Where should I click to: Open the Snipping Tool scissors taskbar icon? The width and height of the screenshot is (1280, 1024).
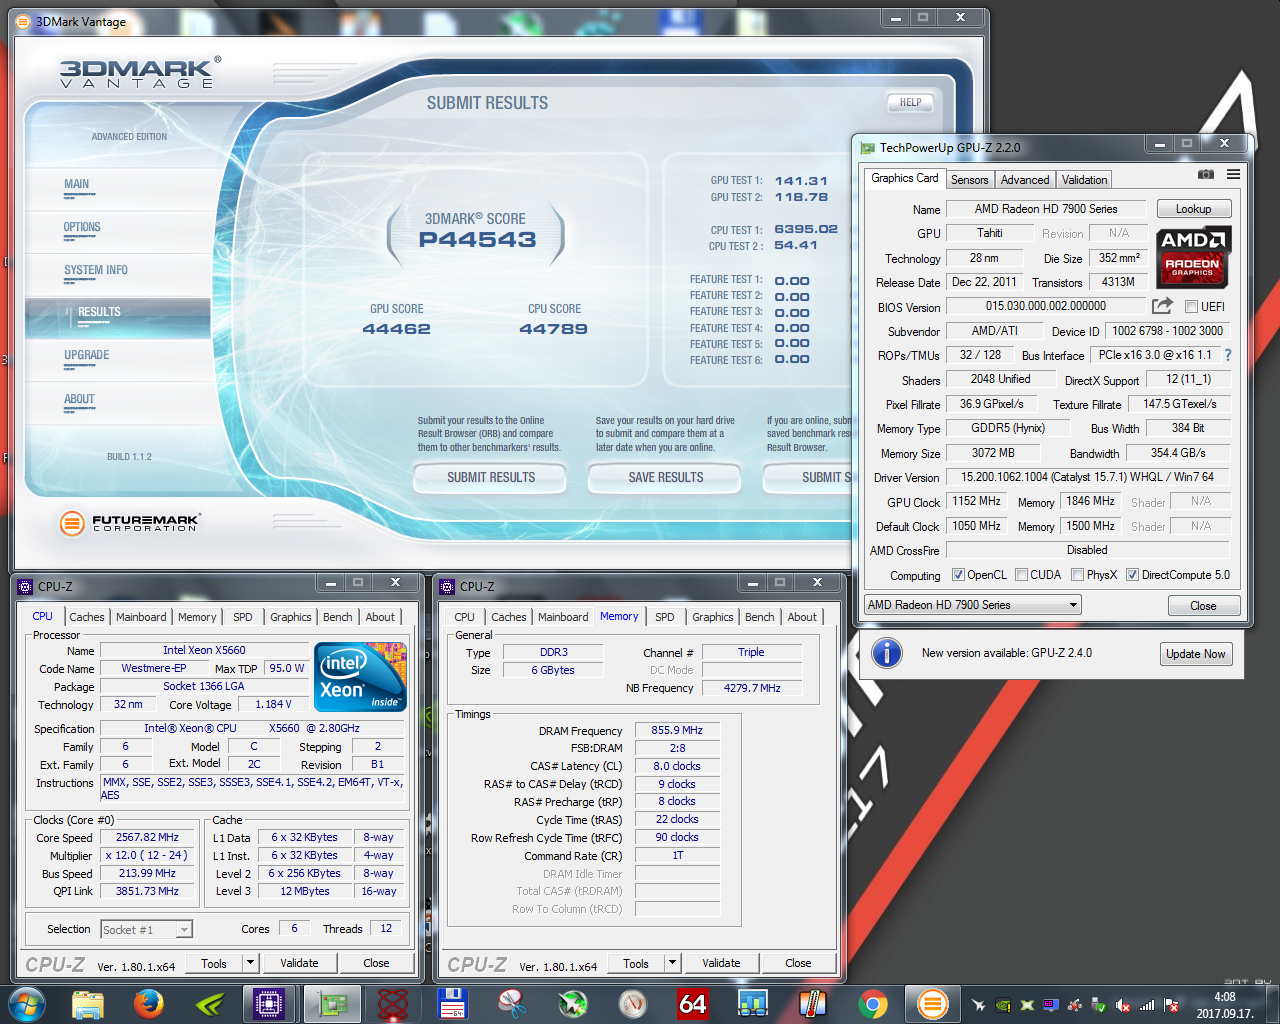512,1003
